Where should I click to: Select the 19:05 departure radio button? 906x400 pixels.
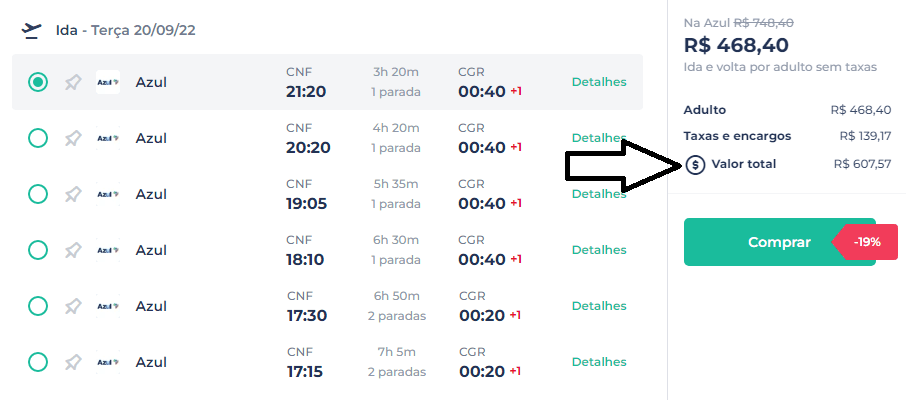pos(38,194)
